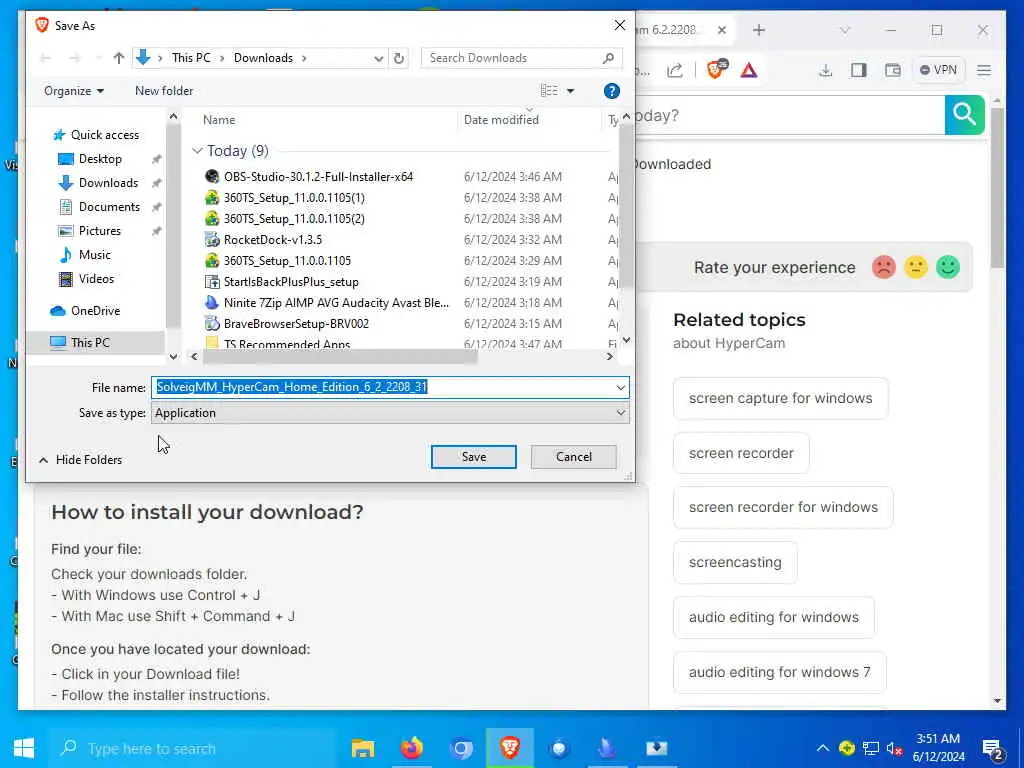Open 'screen capture for windows' topic
Image resolution: width=1024 pixels, height=768 pixels.
point(780,398)
